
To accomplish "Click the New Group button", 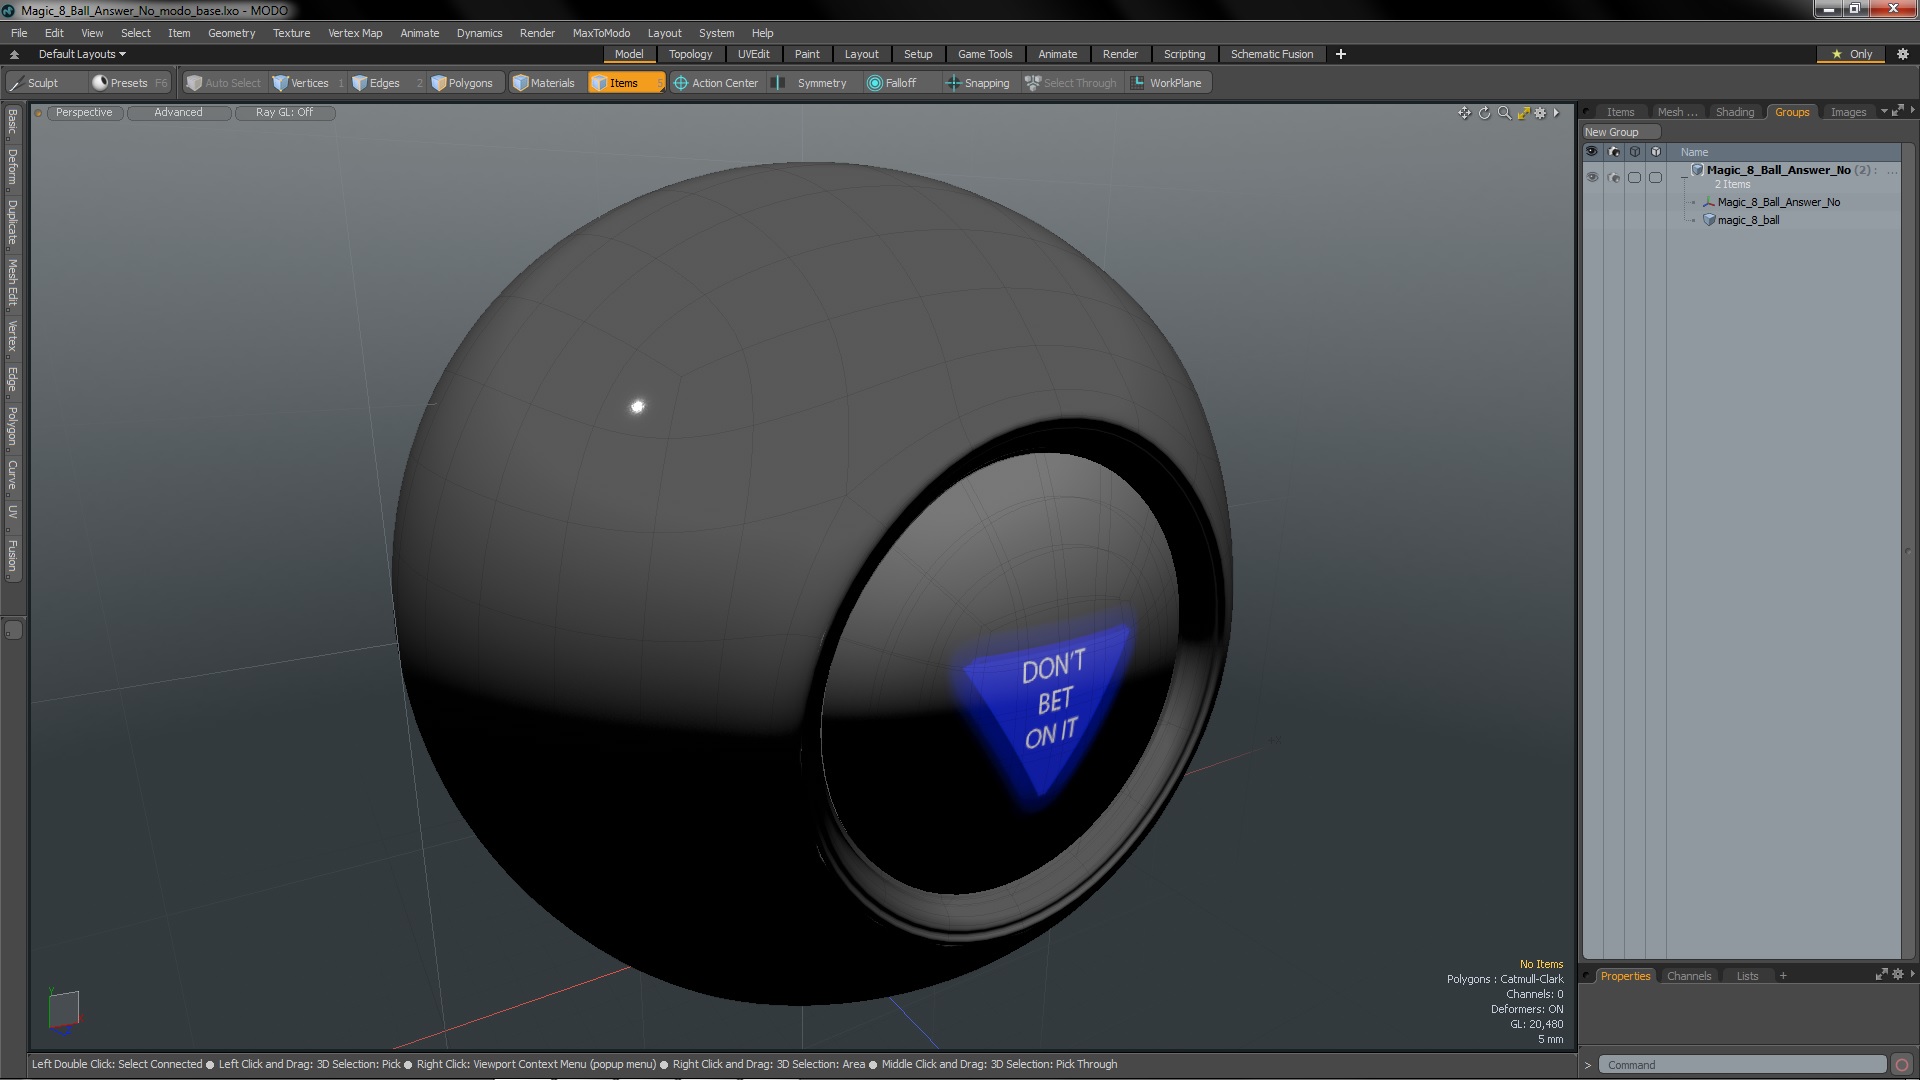I will tap(1611, 132).
